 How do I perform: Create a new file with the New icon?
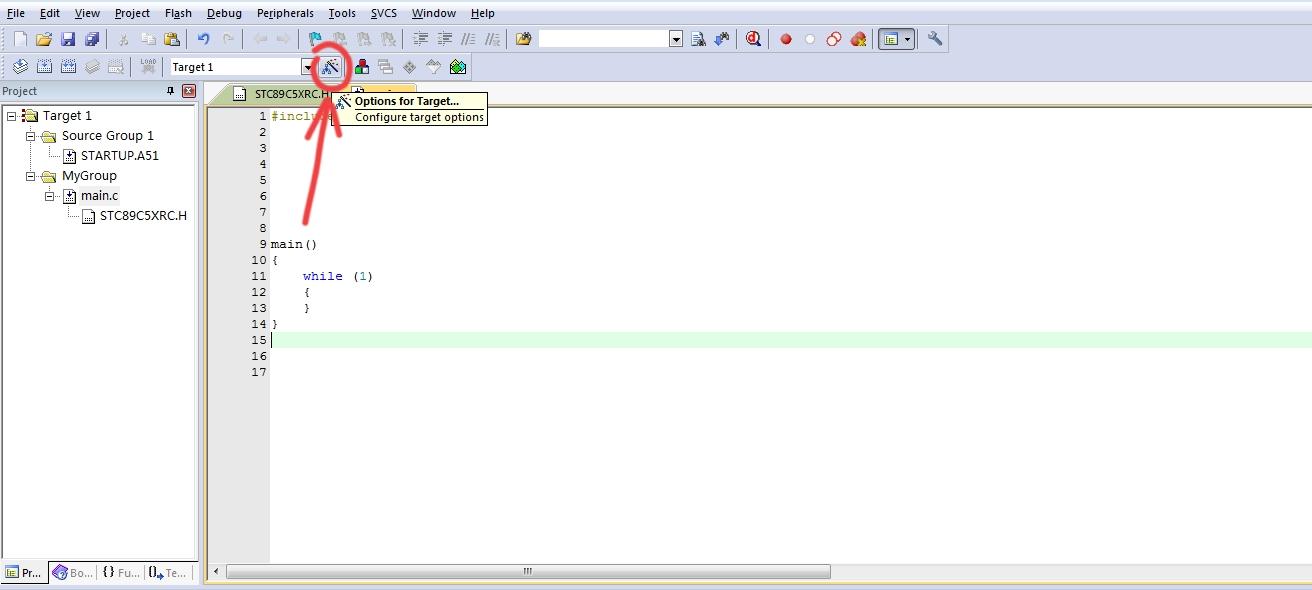point(20,39)
